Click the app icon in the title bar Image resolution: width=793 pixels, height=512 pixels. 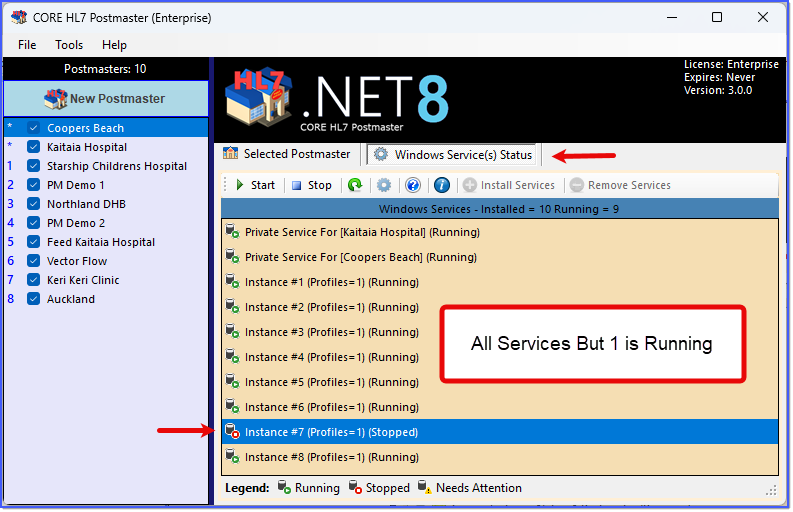point(19,17)
